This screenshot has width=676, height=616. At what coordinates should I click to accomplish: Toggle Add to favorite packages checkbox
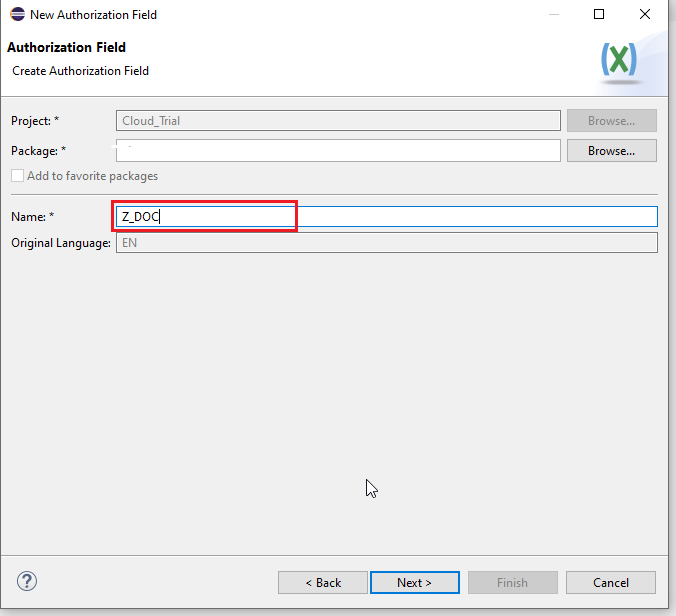[x=18, y=176]
